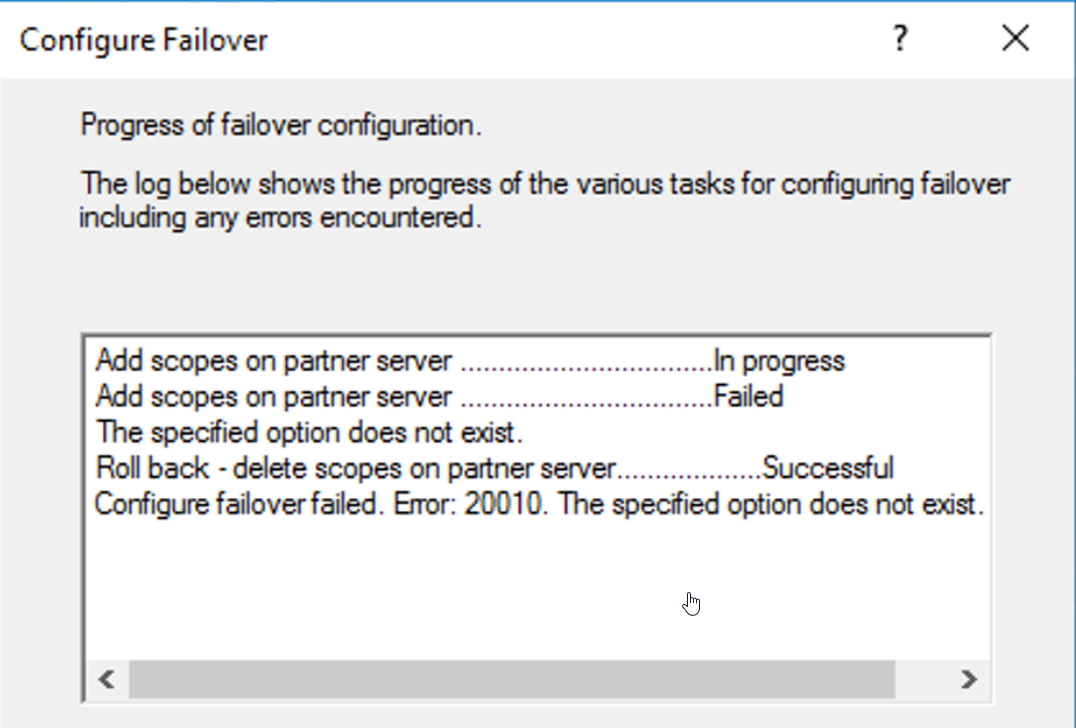1076x728 pixels.
Task: Click the right arrow of the log scrollbar
Action: 968,679
